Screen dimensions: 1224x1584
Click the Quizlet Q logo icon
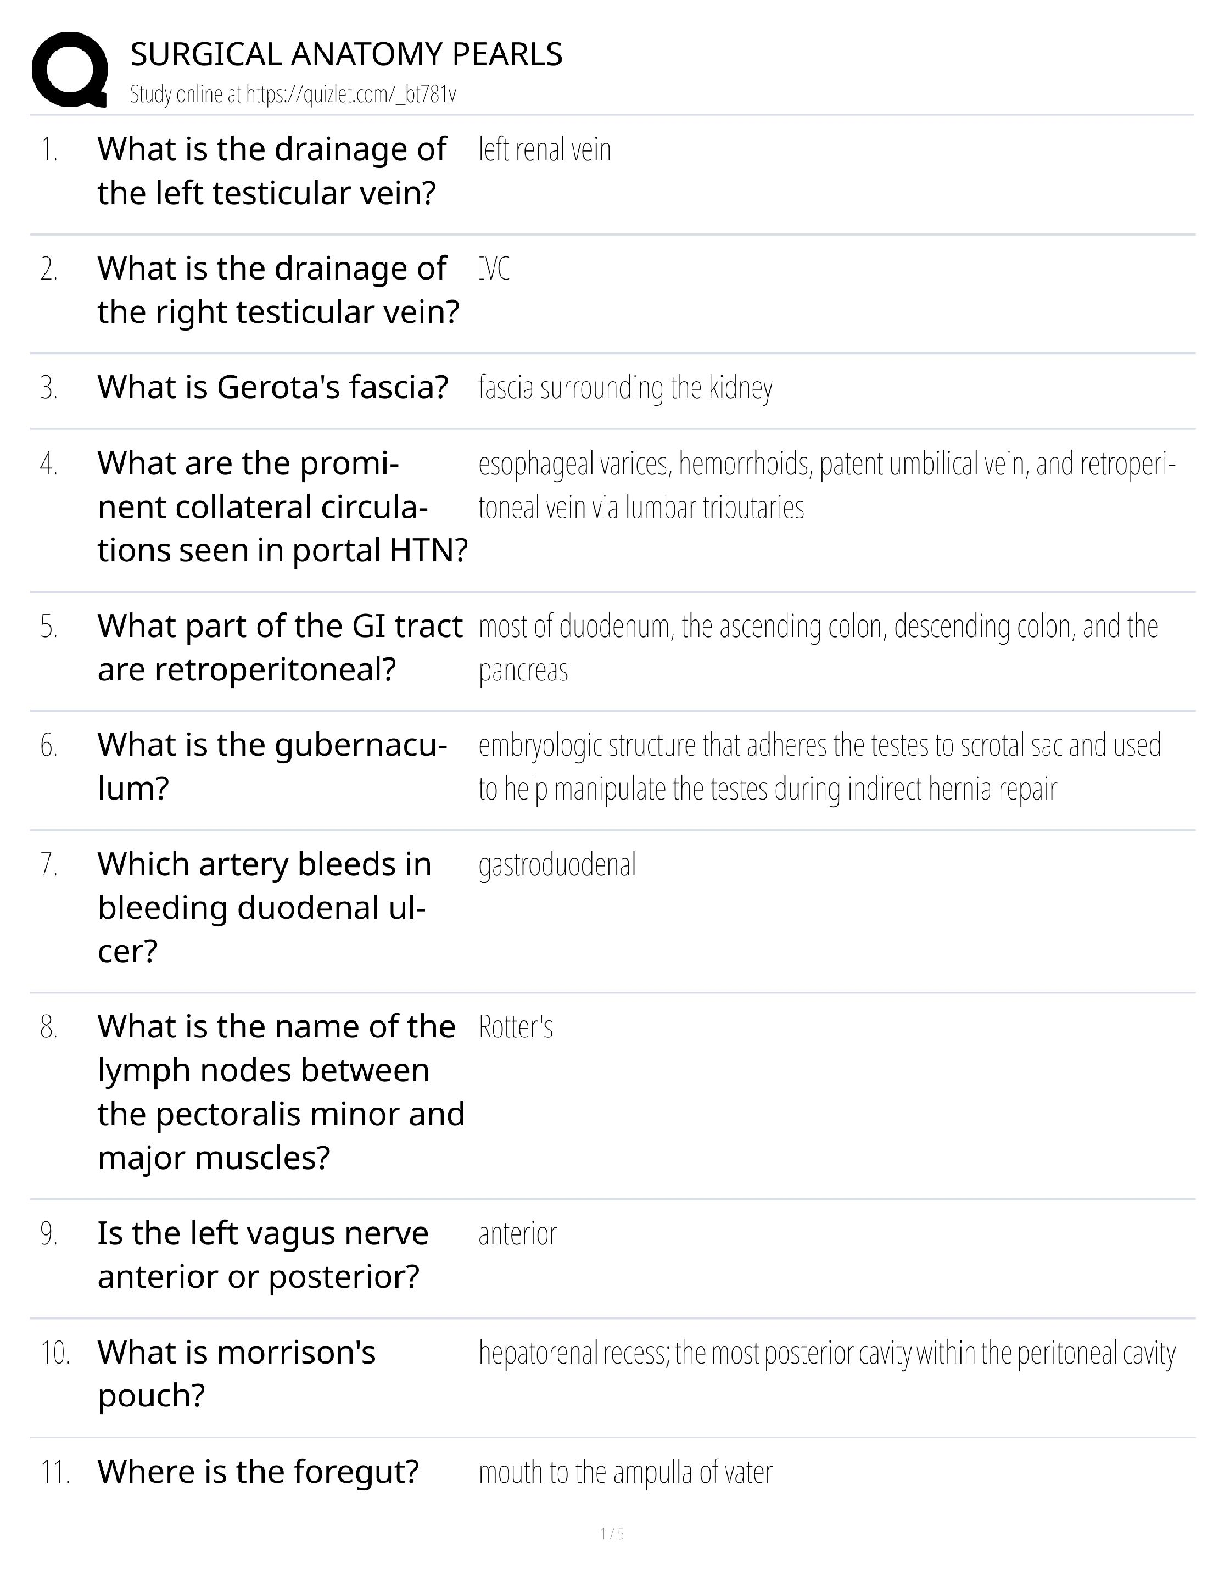click(x=70, y=69)
